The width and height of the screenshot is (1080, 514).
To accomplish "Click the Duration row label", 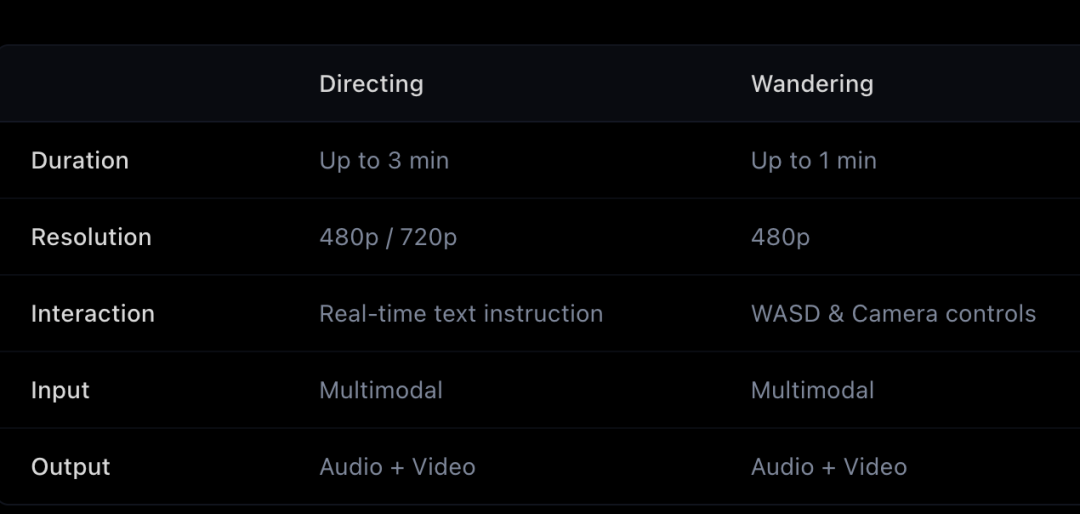I will [x=80, y=161].
